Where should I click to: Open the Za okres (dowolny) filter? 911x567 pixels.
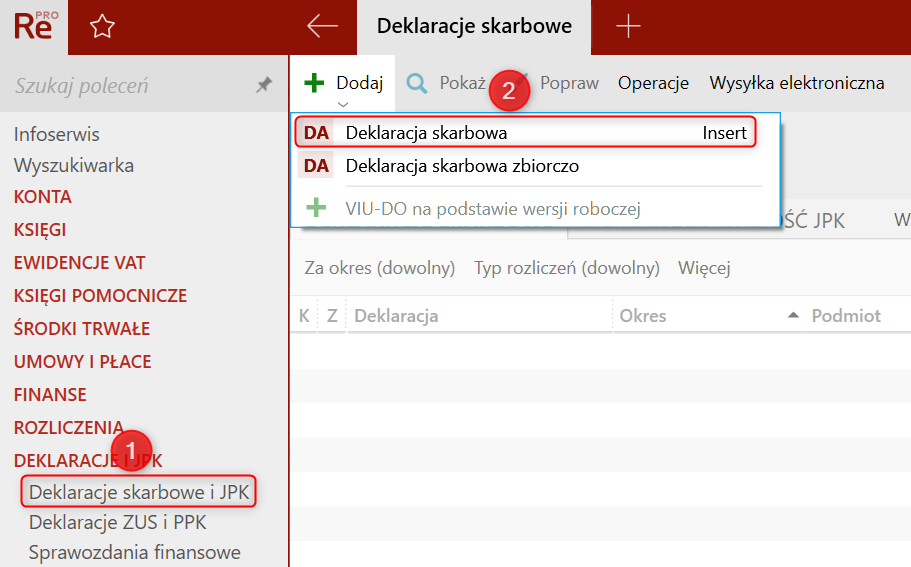point(379,268)
